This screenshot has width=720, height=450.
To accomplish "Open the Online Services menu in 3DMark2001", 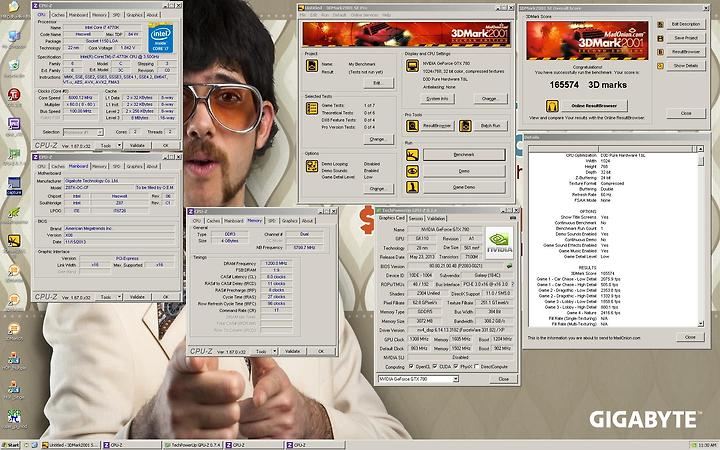I will (x=365, y=15).
